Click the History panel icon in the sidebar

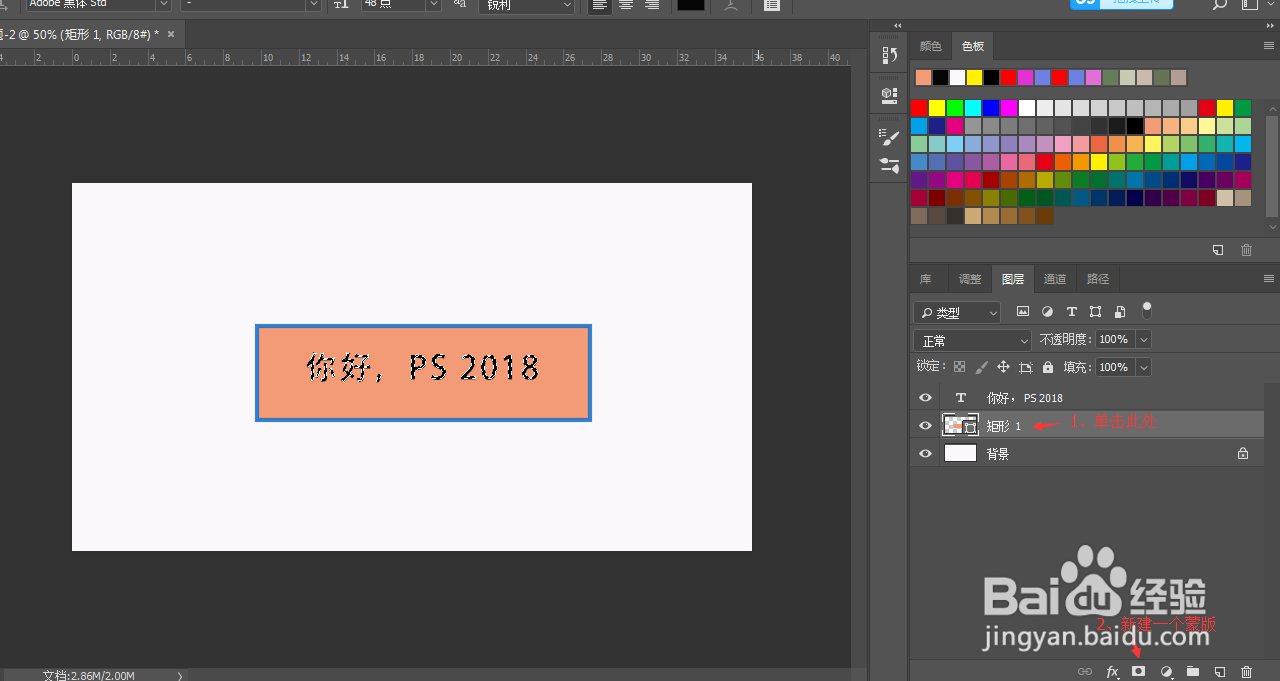tap(889, 56)
